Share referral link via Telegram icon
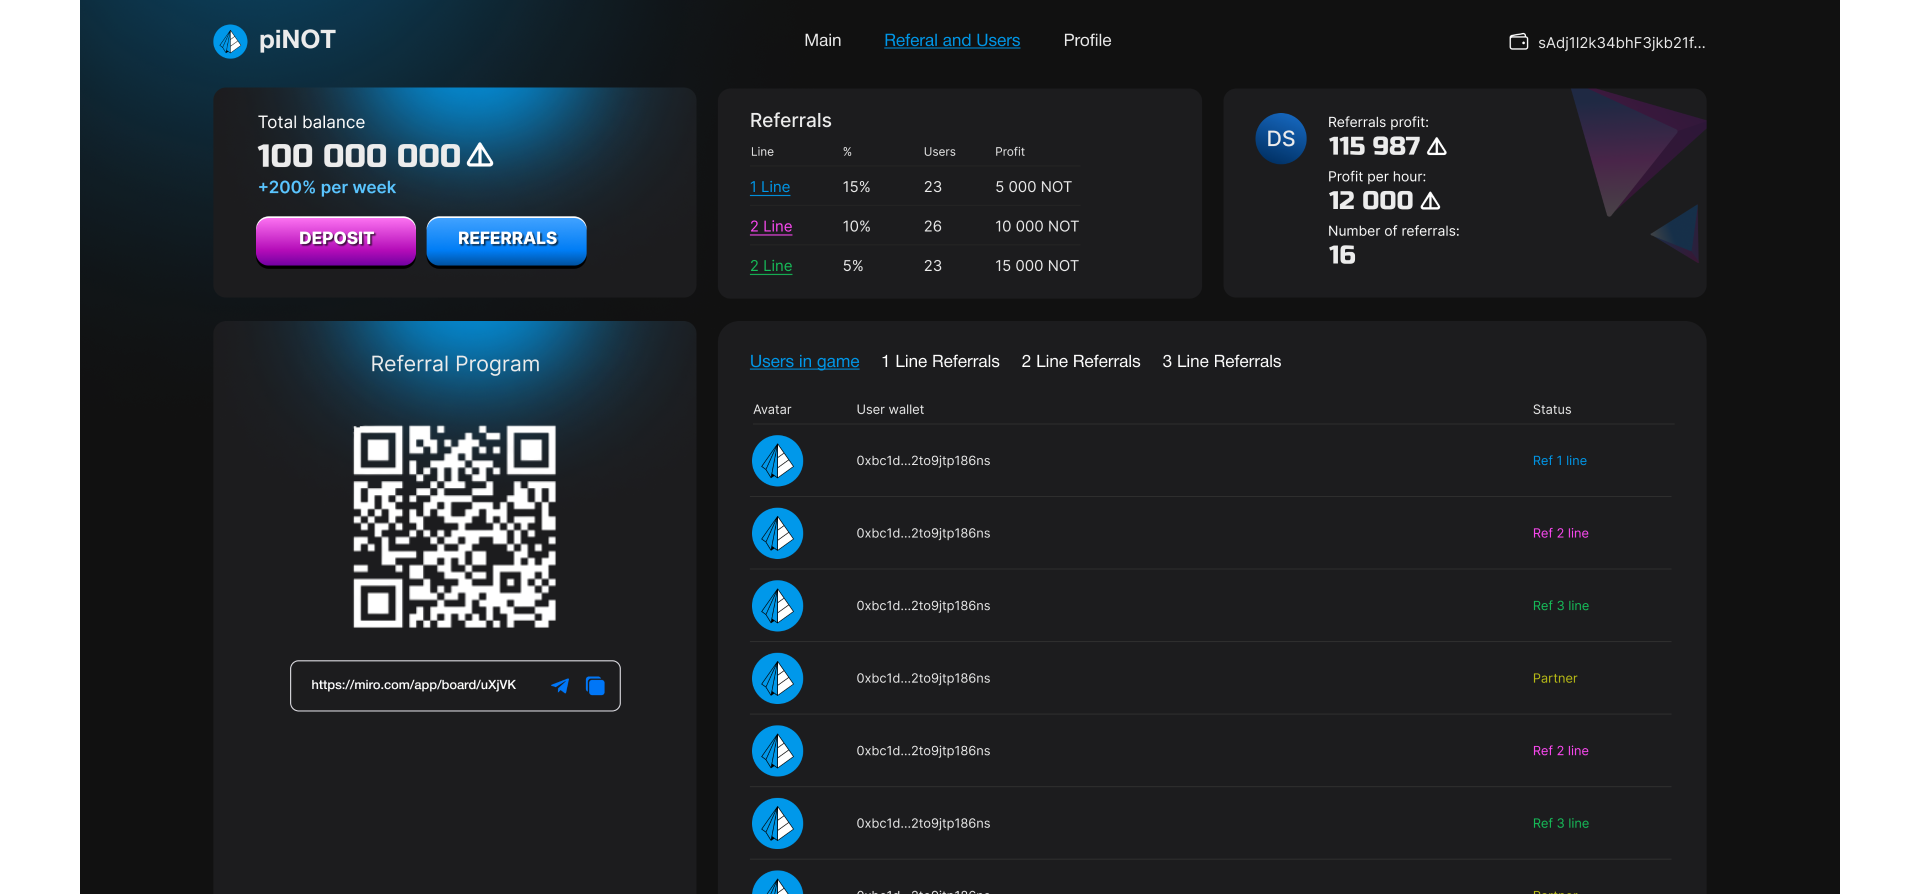 [560, 686]
